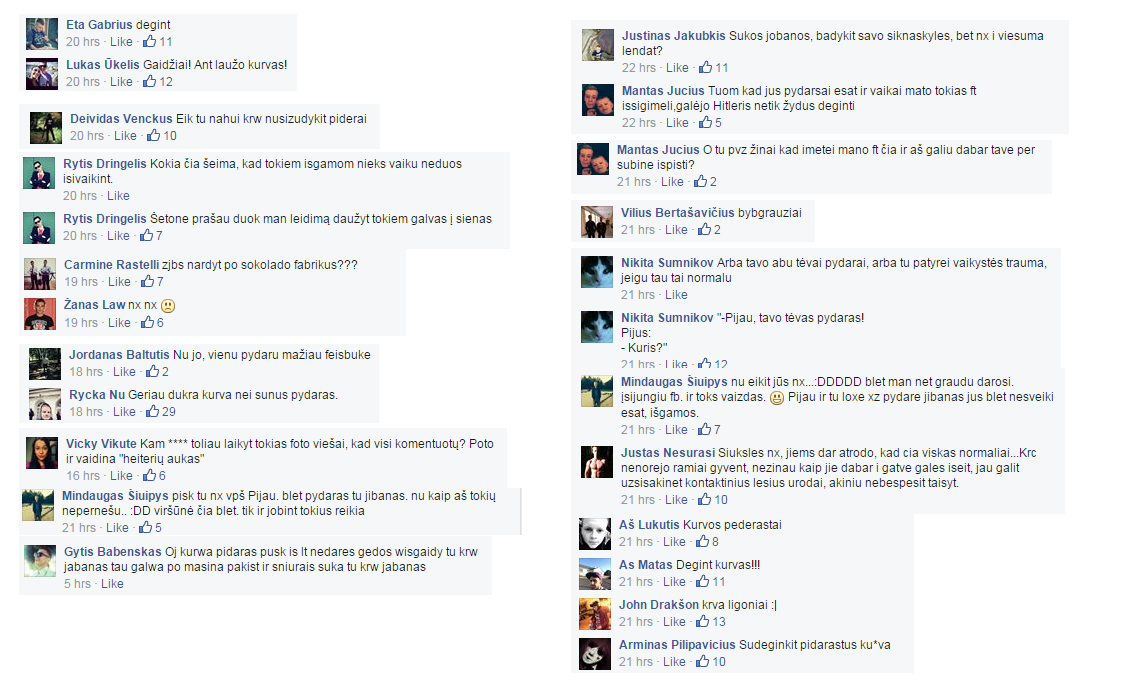The width and height of the screenshot is (1141, 681).
Task: Click thumbs-up icon on Carmine Rastelli comment
Action: click(x=148, y=282)
